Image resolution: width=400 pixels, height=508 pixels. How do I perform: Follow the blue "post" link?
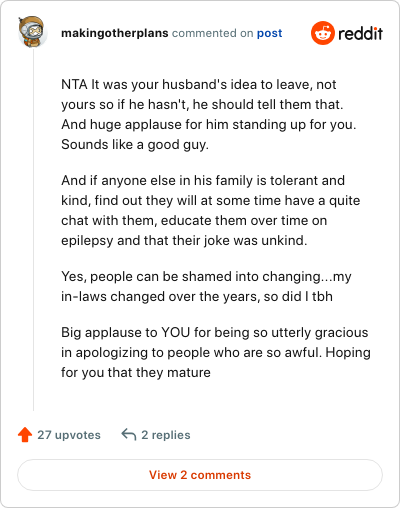pyautogui.click(x=269, y=33)
